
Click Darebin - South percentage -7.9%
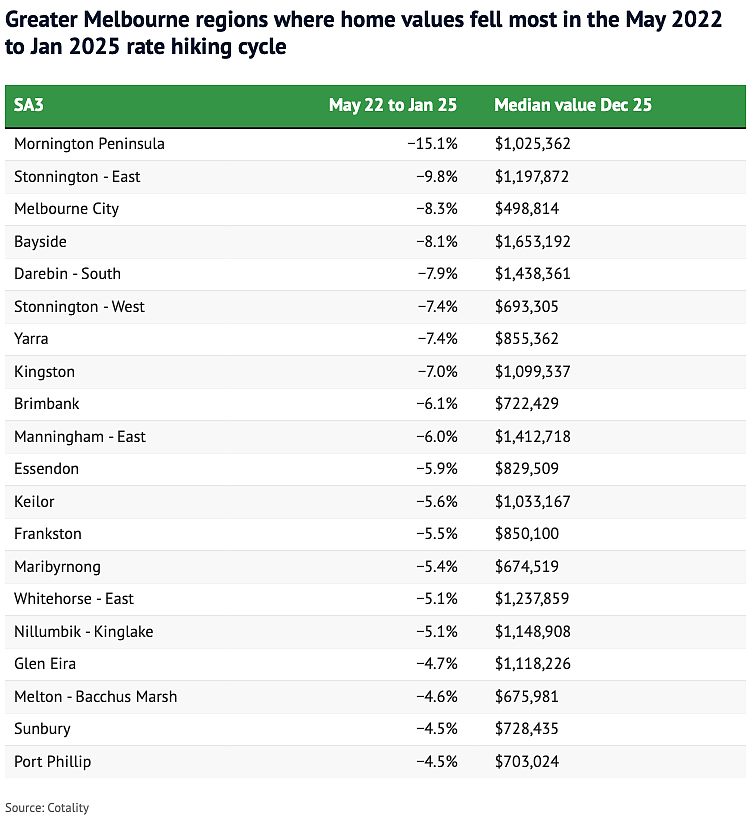(437, 274)
